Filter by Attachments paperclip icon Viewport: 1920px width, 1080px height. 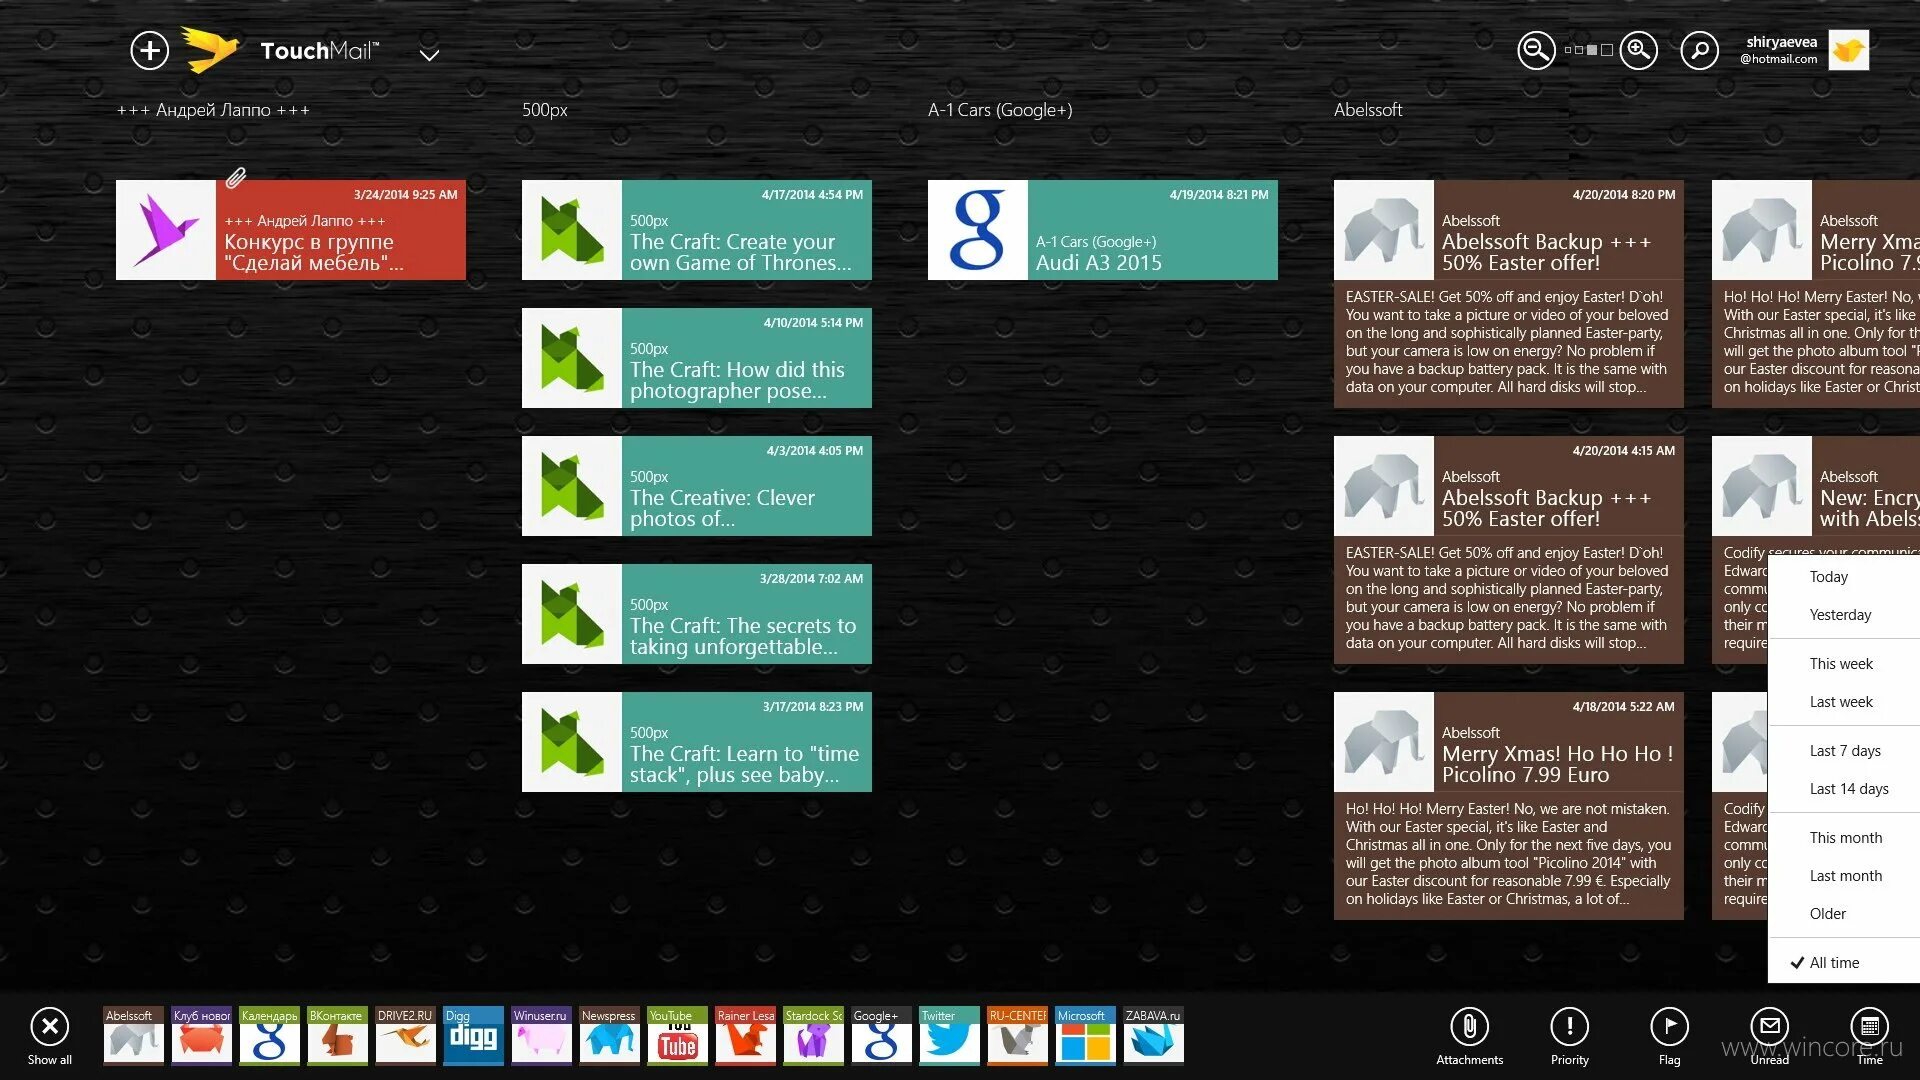(x=1469, y=1027)
